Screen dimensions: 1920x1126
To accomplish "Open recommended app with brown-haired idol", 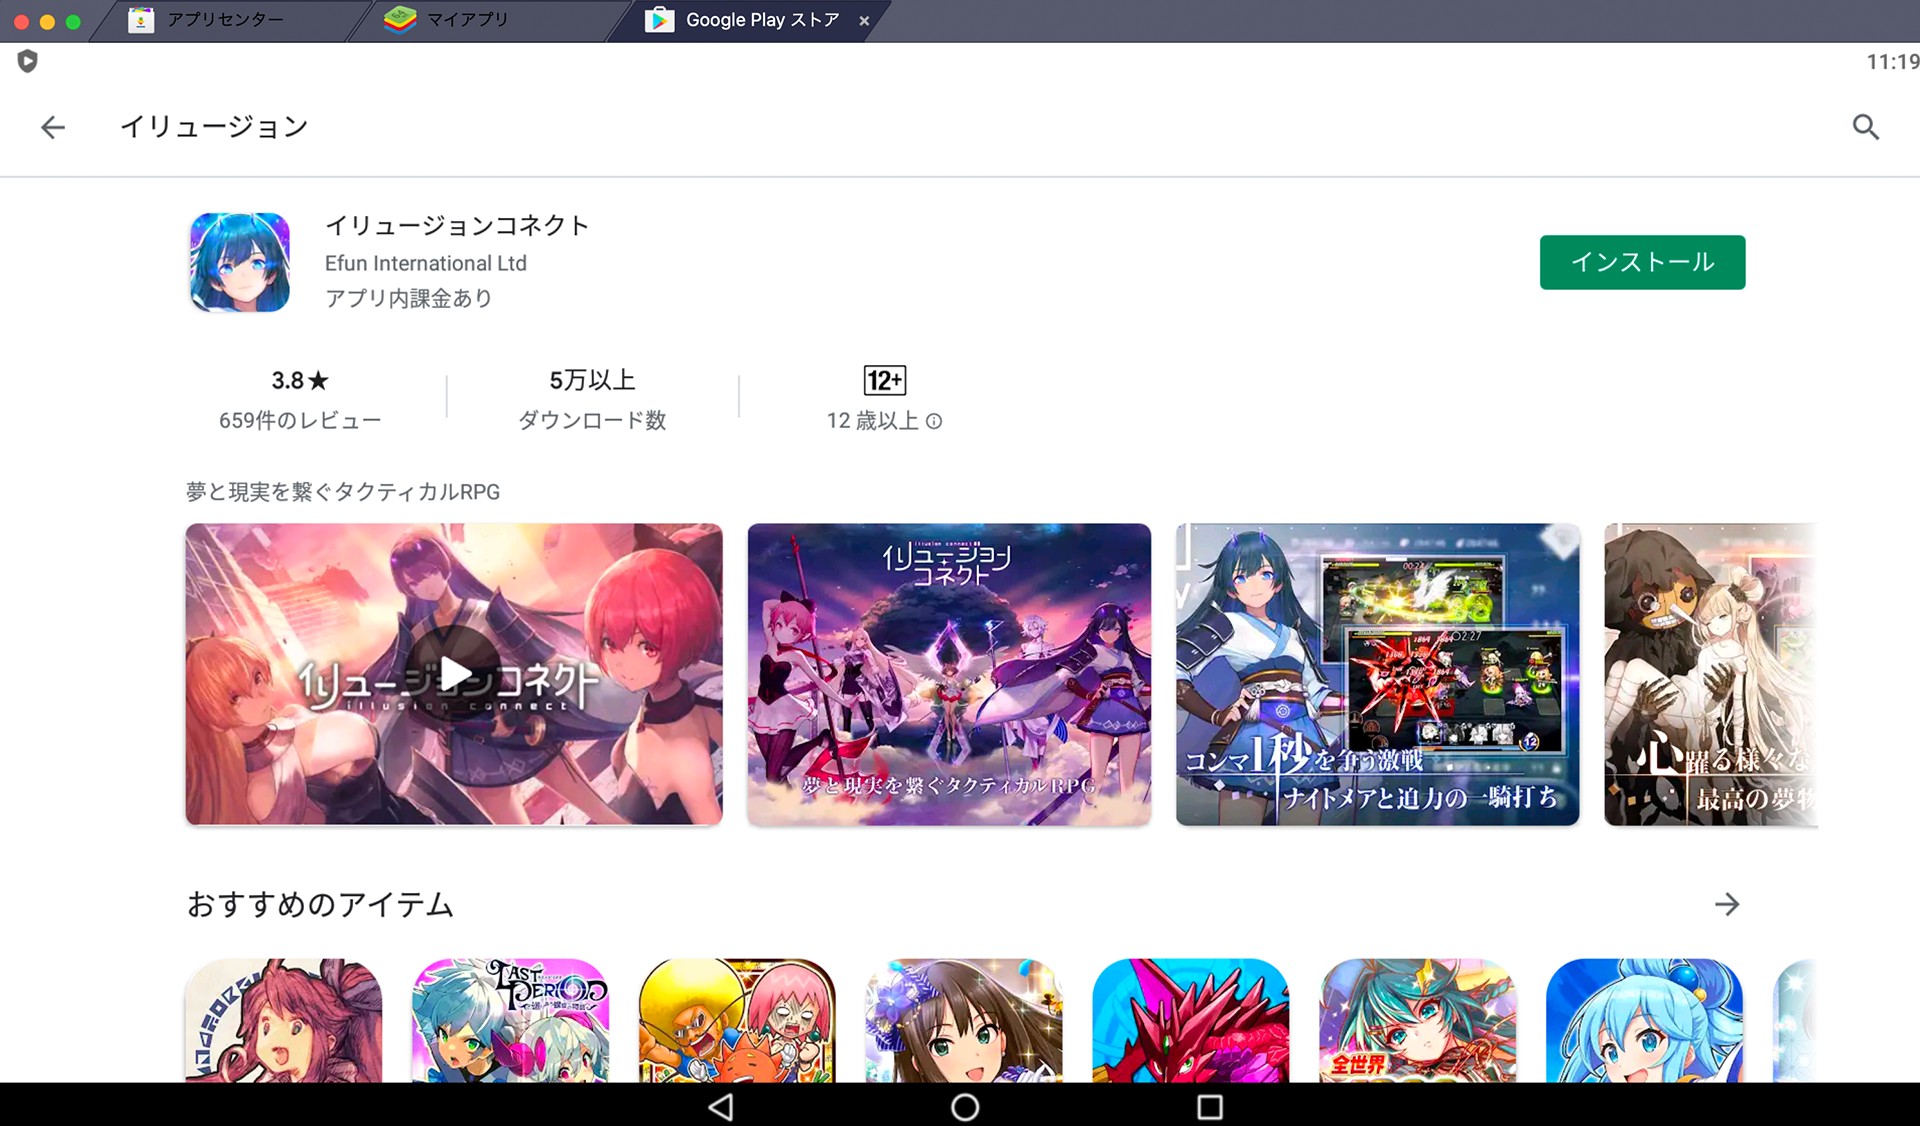I will point(964,1020).
